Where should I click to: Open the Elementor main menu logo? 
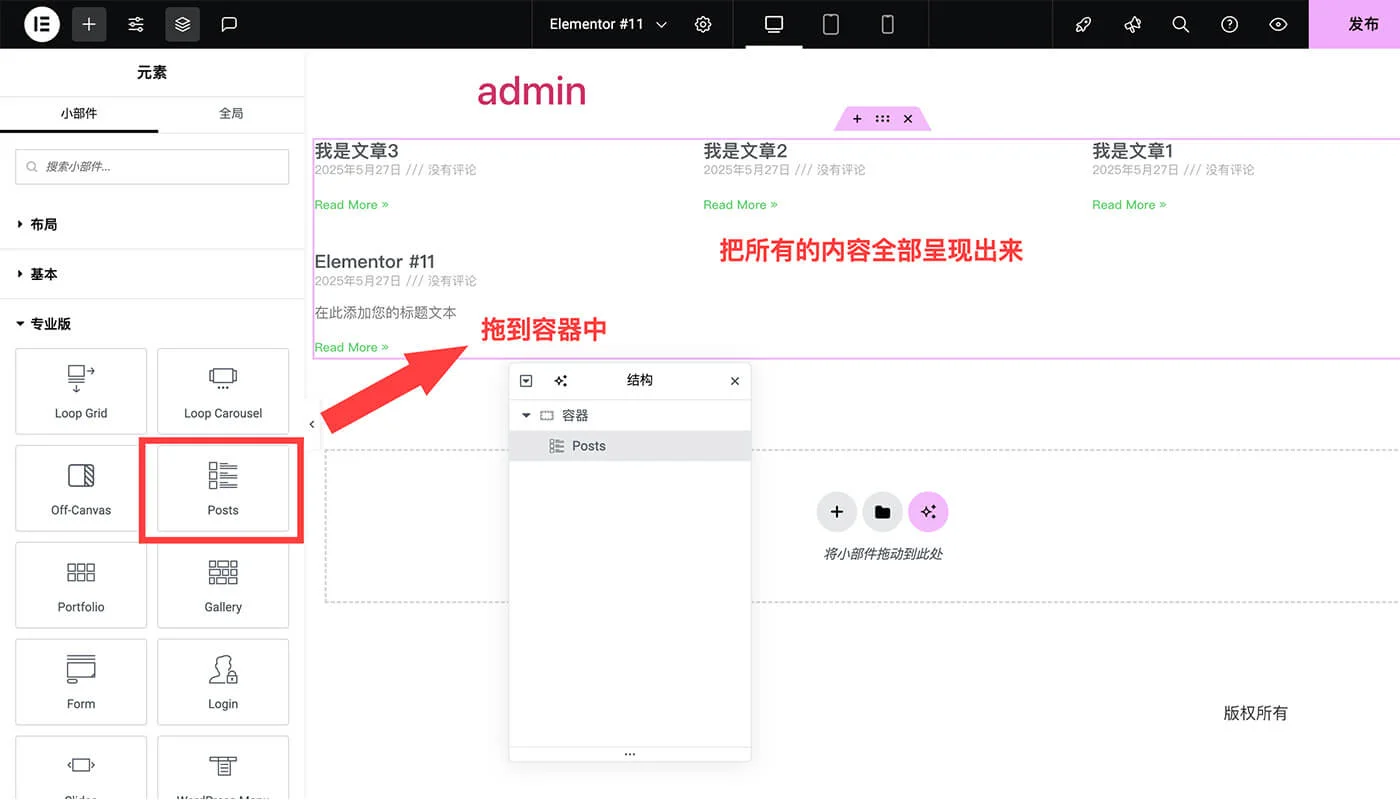41,24
